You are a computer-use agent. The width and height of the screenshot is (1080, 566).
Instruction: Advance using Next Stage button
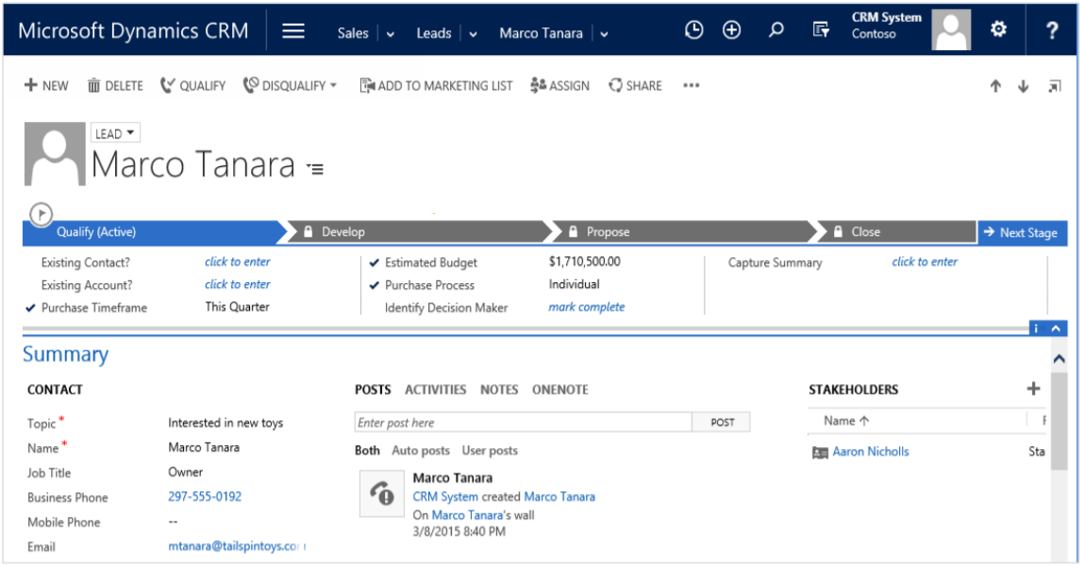(x=1022, y=232)
